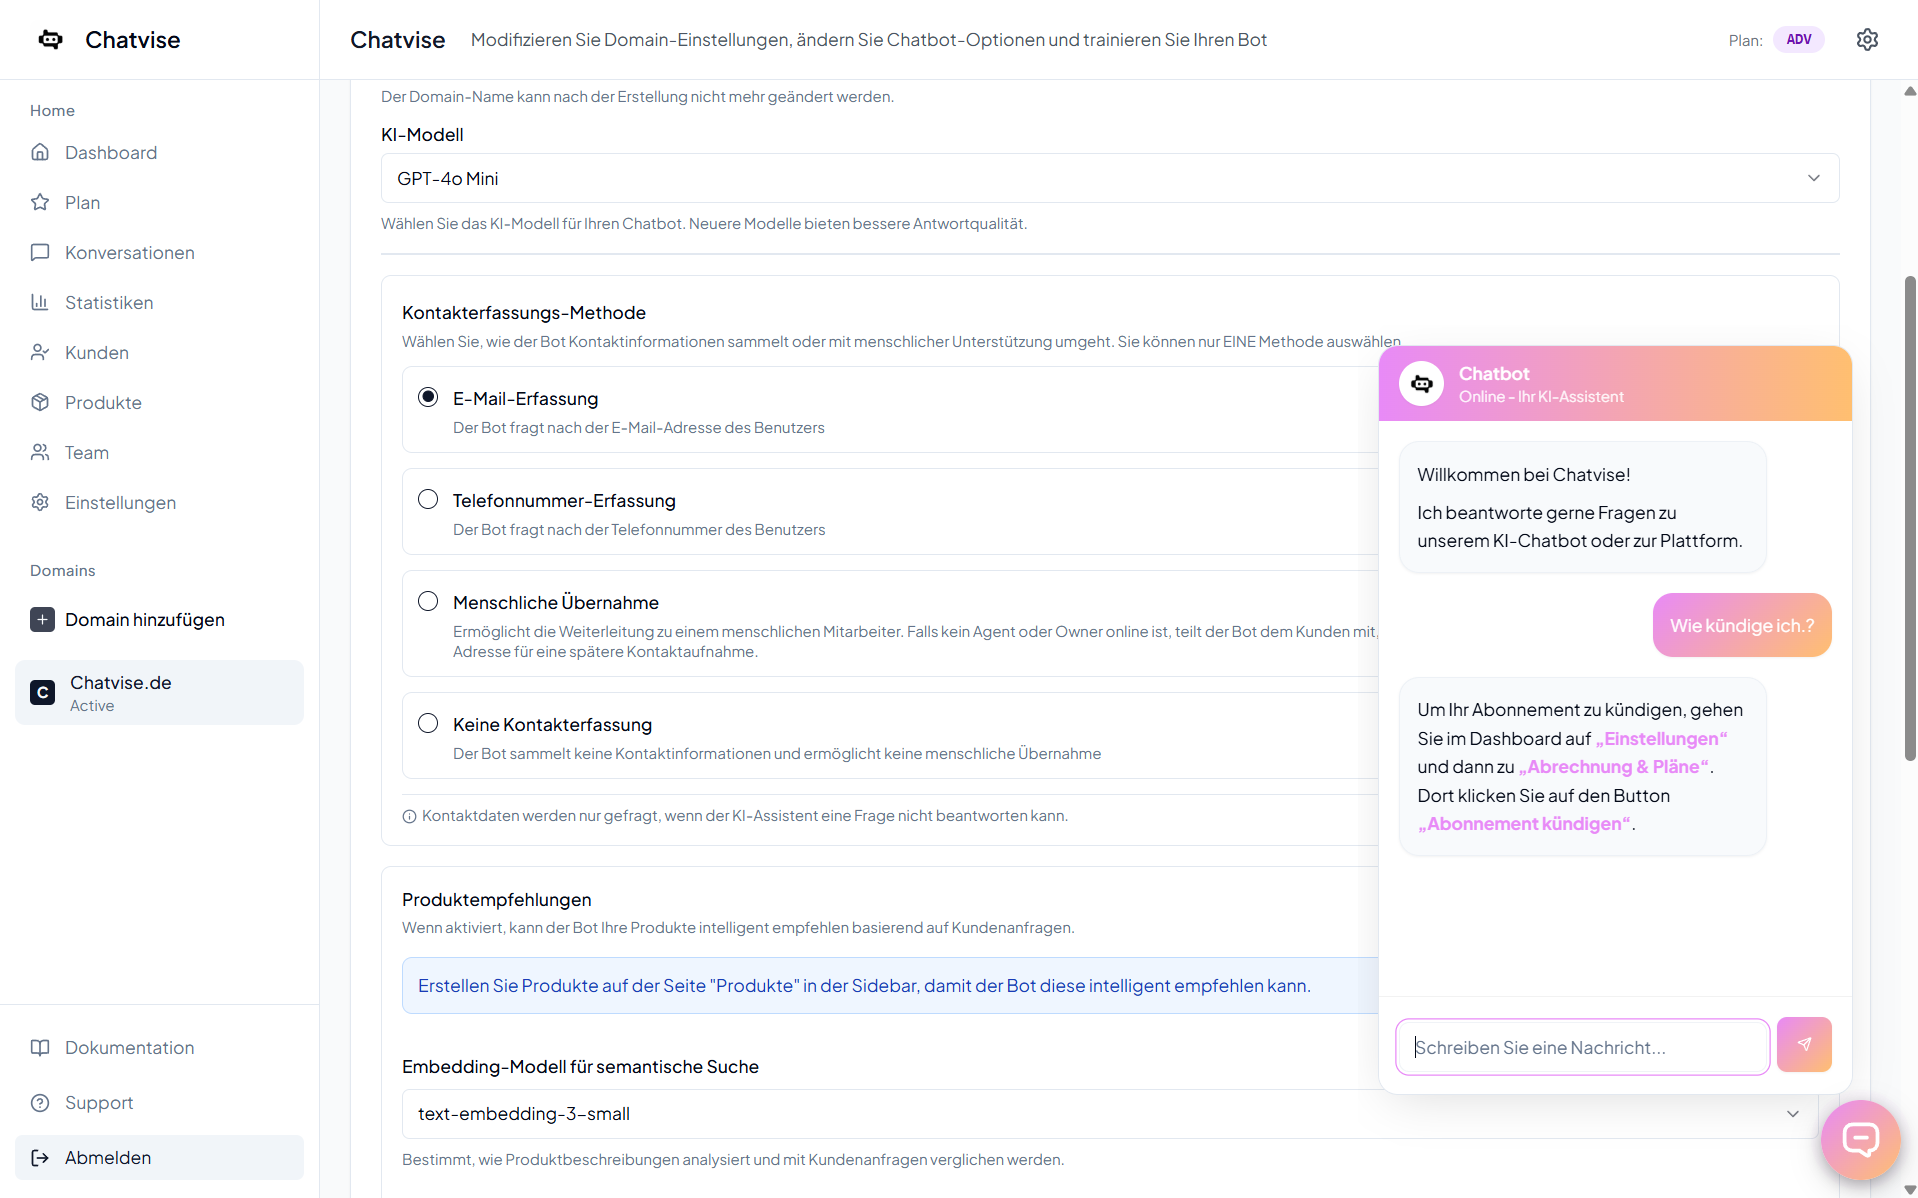The width and height of the screenshot is (1918, 1198).
Task: Click the settings gear icon in header
Action: [x=1867, y=40]
